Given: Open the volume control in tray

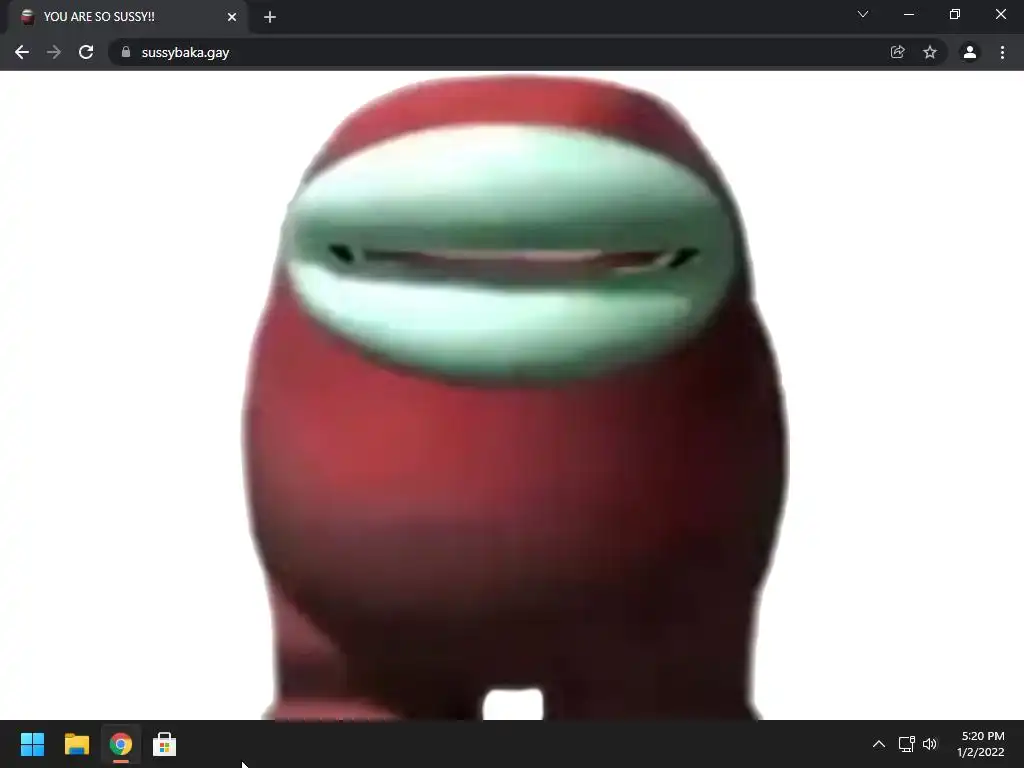Looking at the screenshot, I should pos(930,744).
